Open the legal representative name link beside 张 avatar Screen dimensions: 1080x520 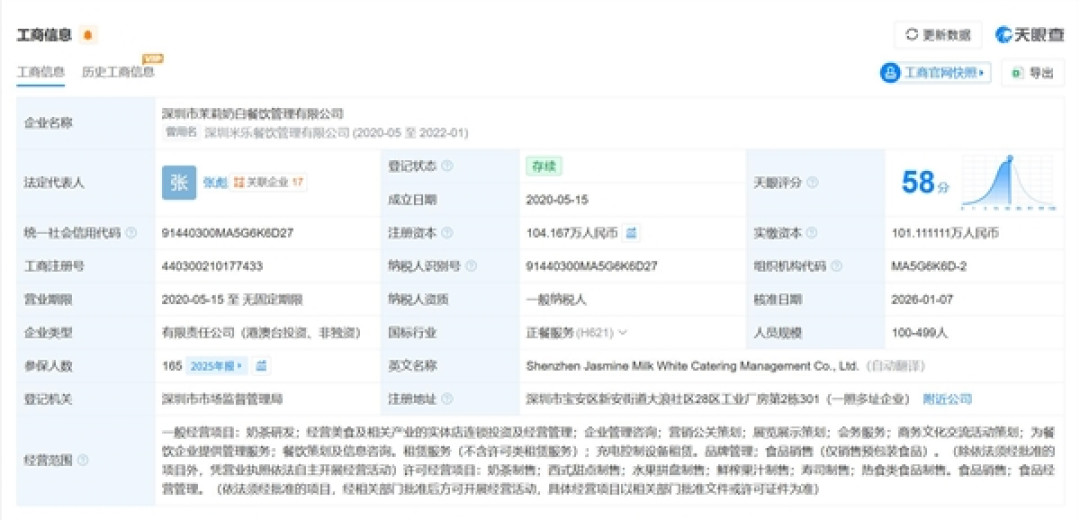click(214, 183)
